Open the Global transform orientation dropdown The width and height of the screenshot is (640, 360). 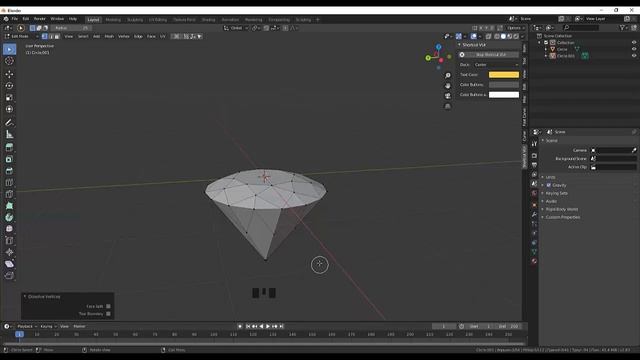point(236,28)
